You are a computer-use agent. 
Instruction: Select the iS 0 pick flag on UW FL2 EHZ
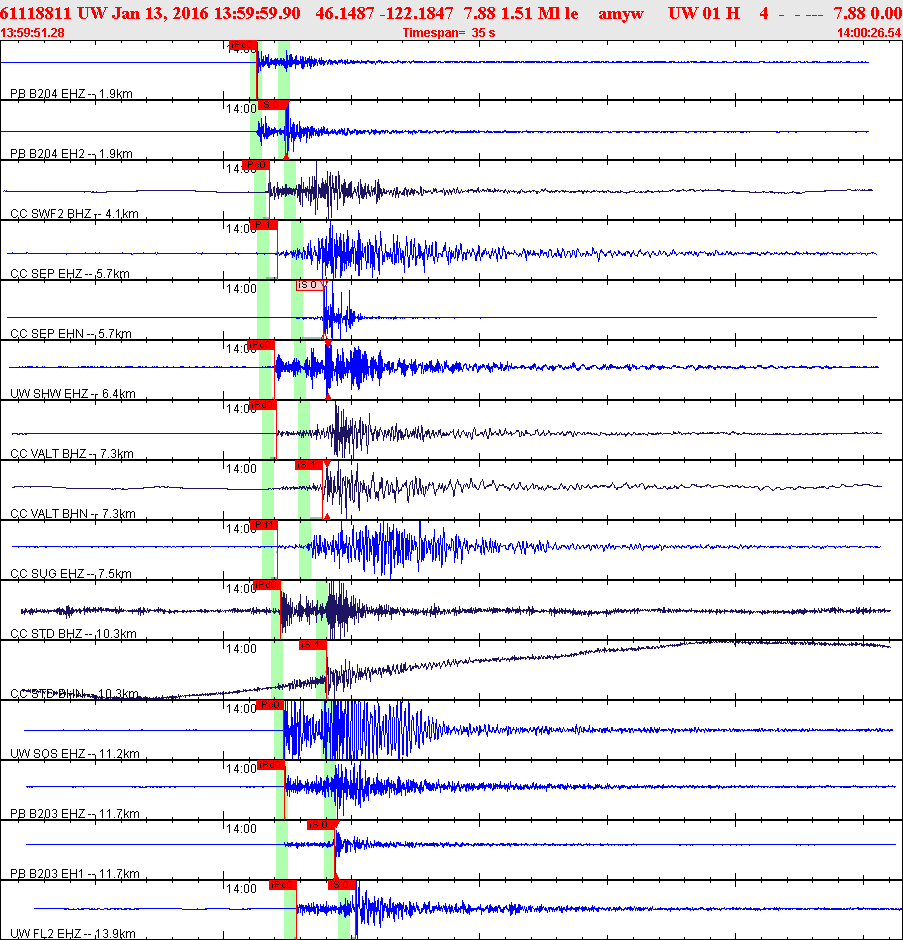pyautogui.click(x=342, y=884)
